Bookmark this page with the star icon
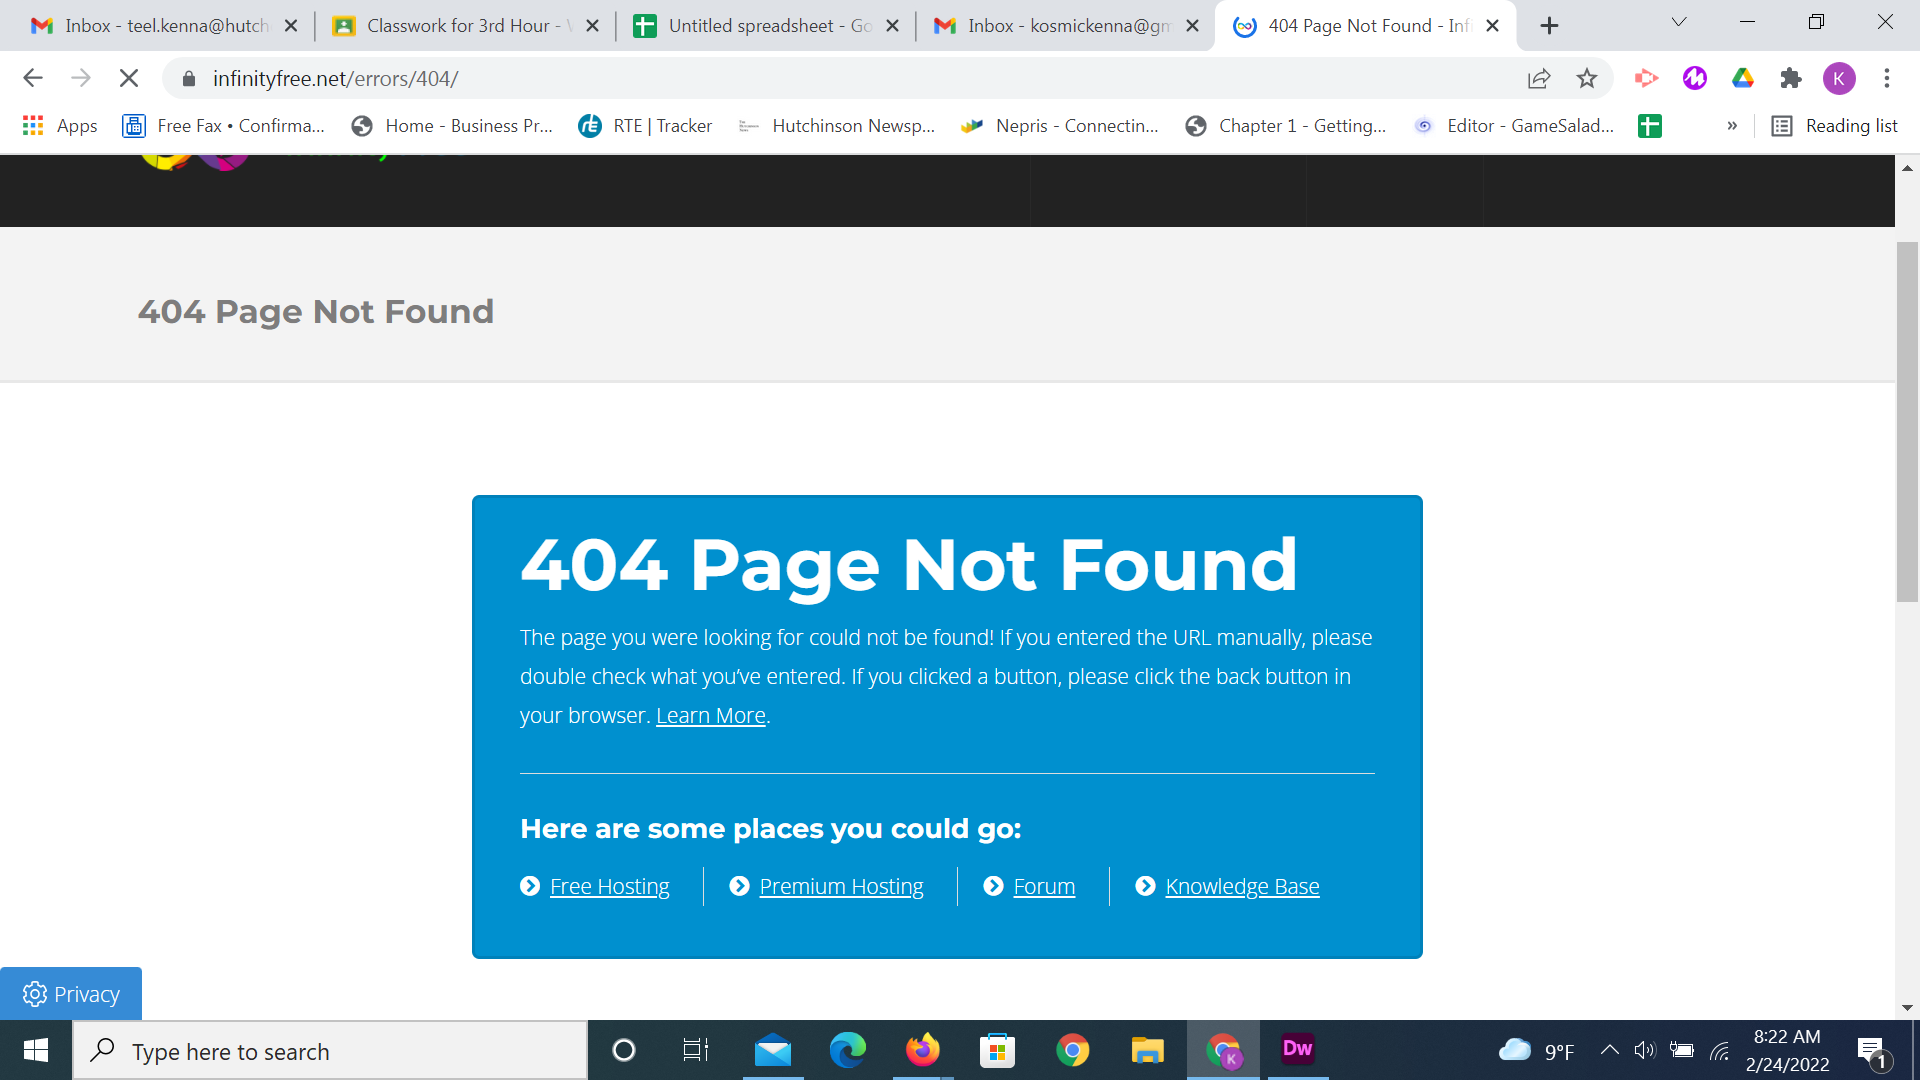 [1587, 78]
